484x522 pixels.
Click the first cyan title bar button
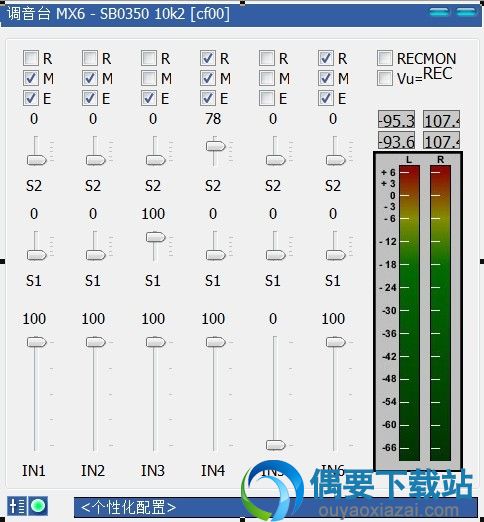[439, 12]
